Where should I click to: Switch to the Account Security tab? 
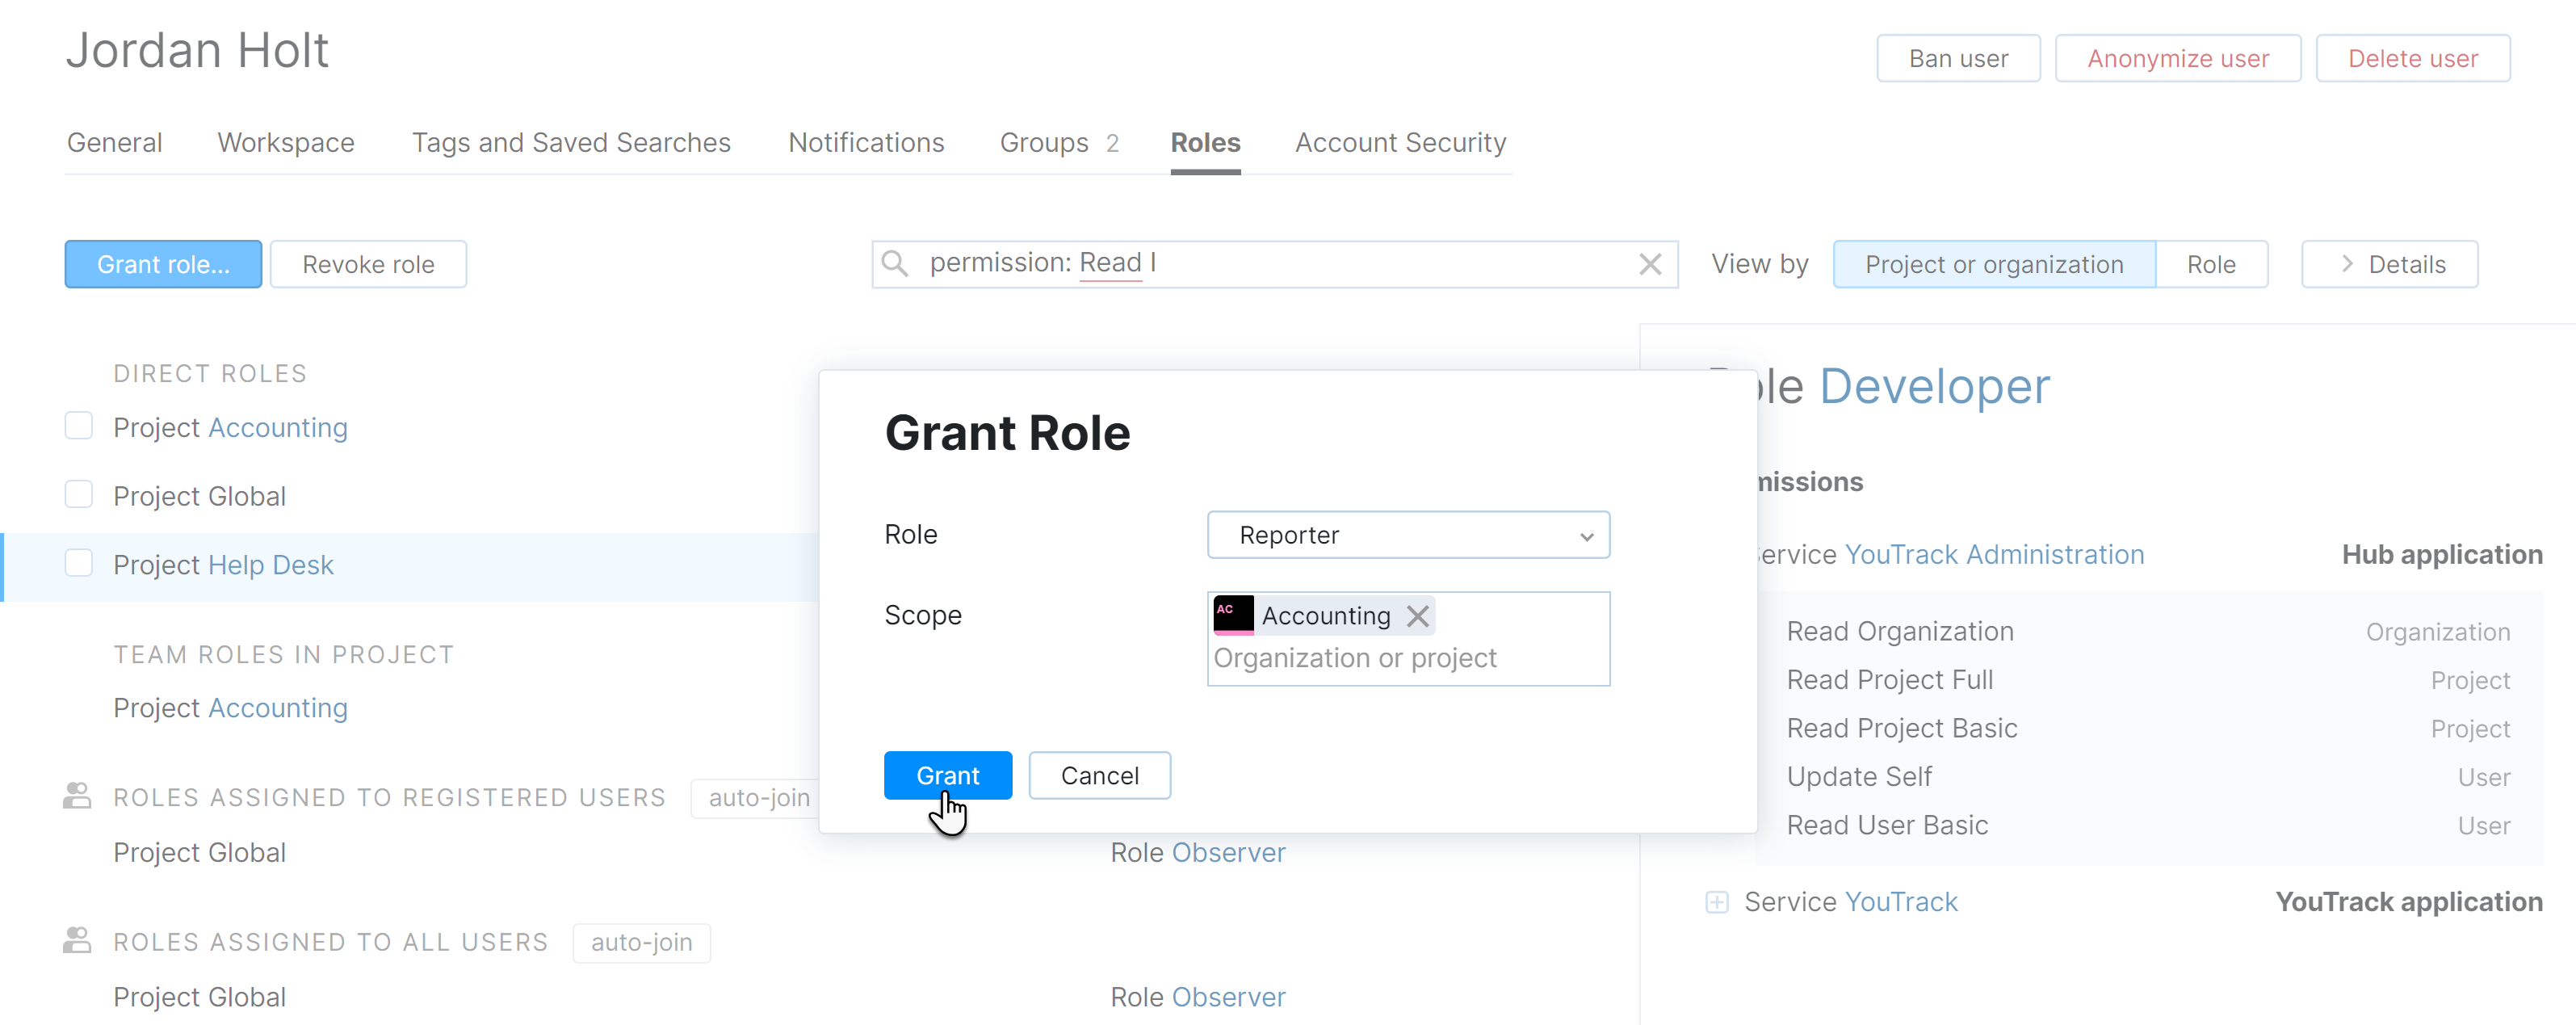pos(1400,143)
